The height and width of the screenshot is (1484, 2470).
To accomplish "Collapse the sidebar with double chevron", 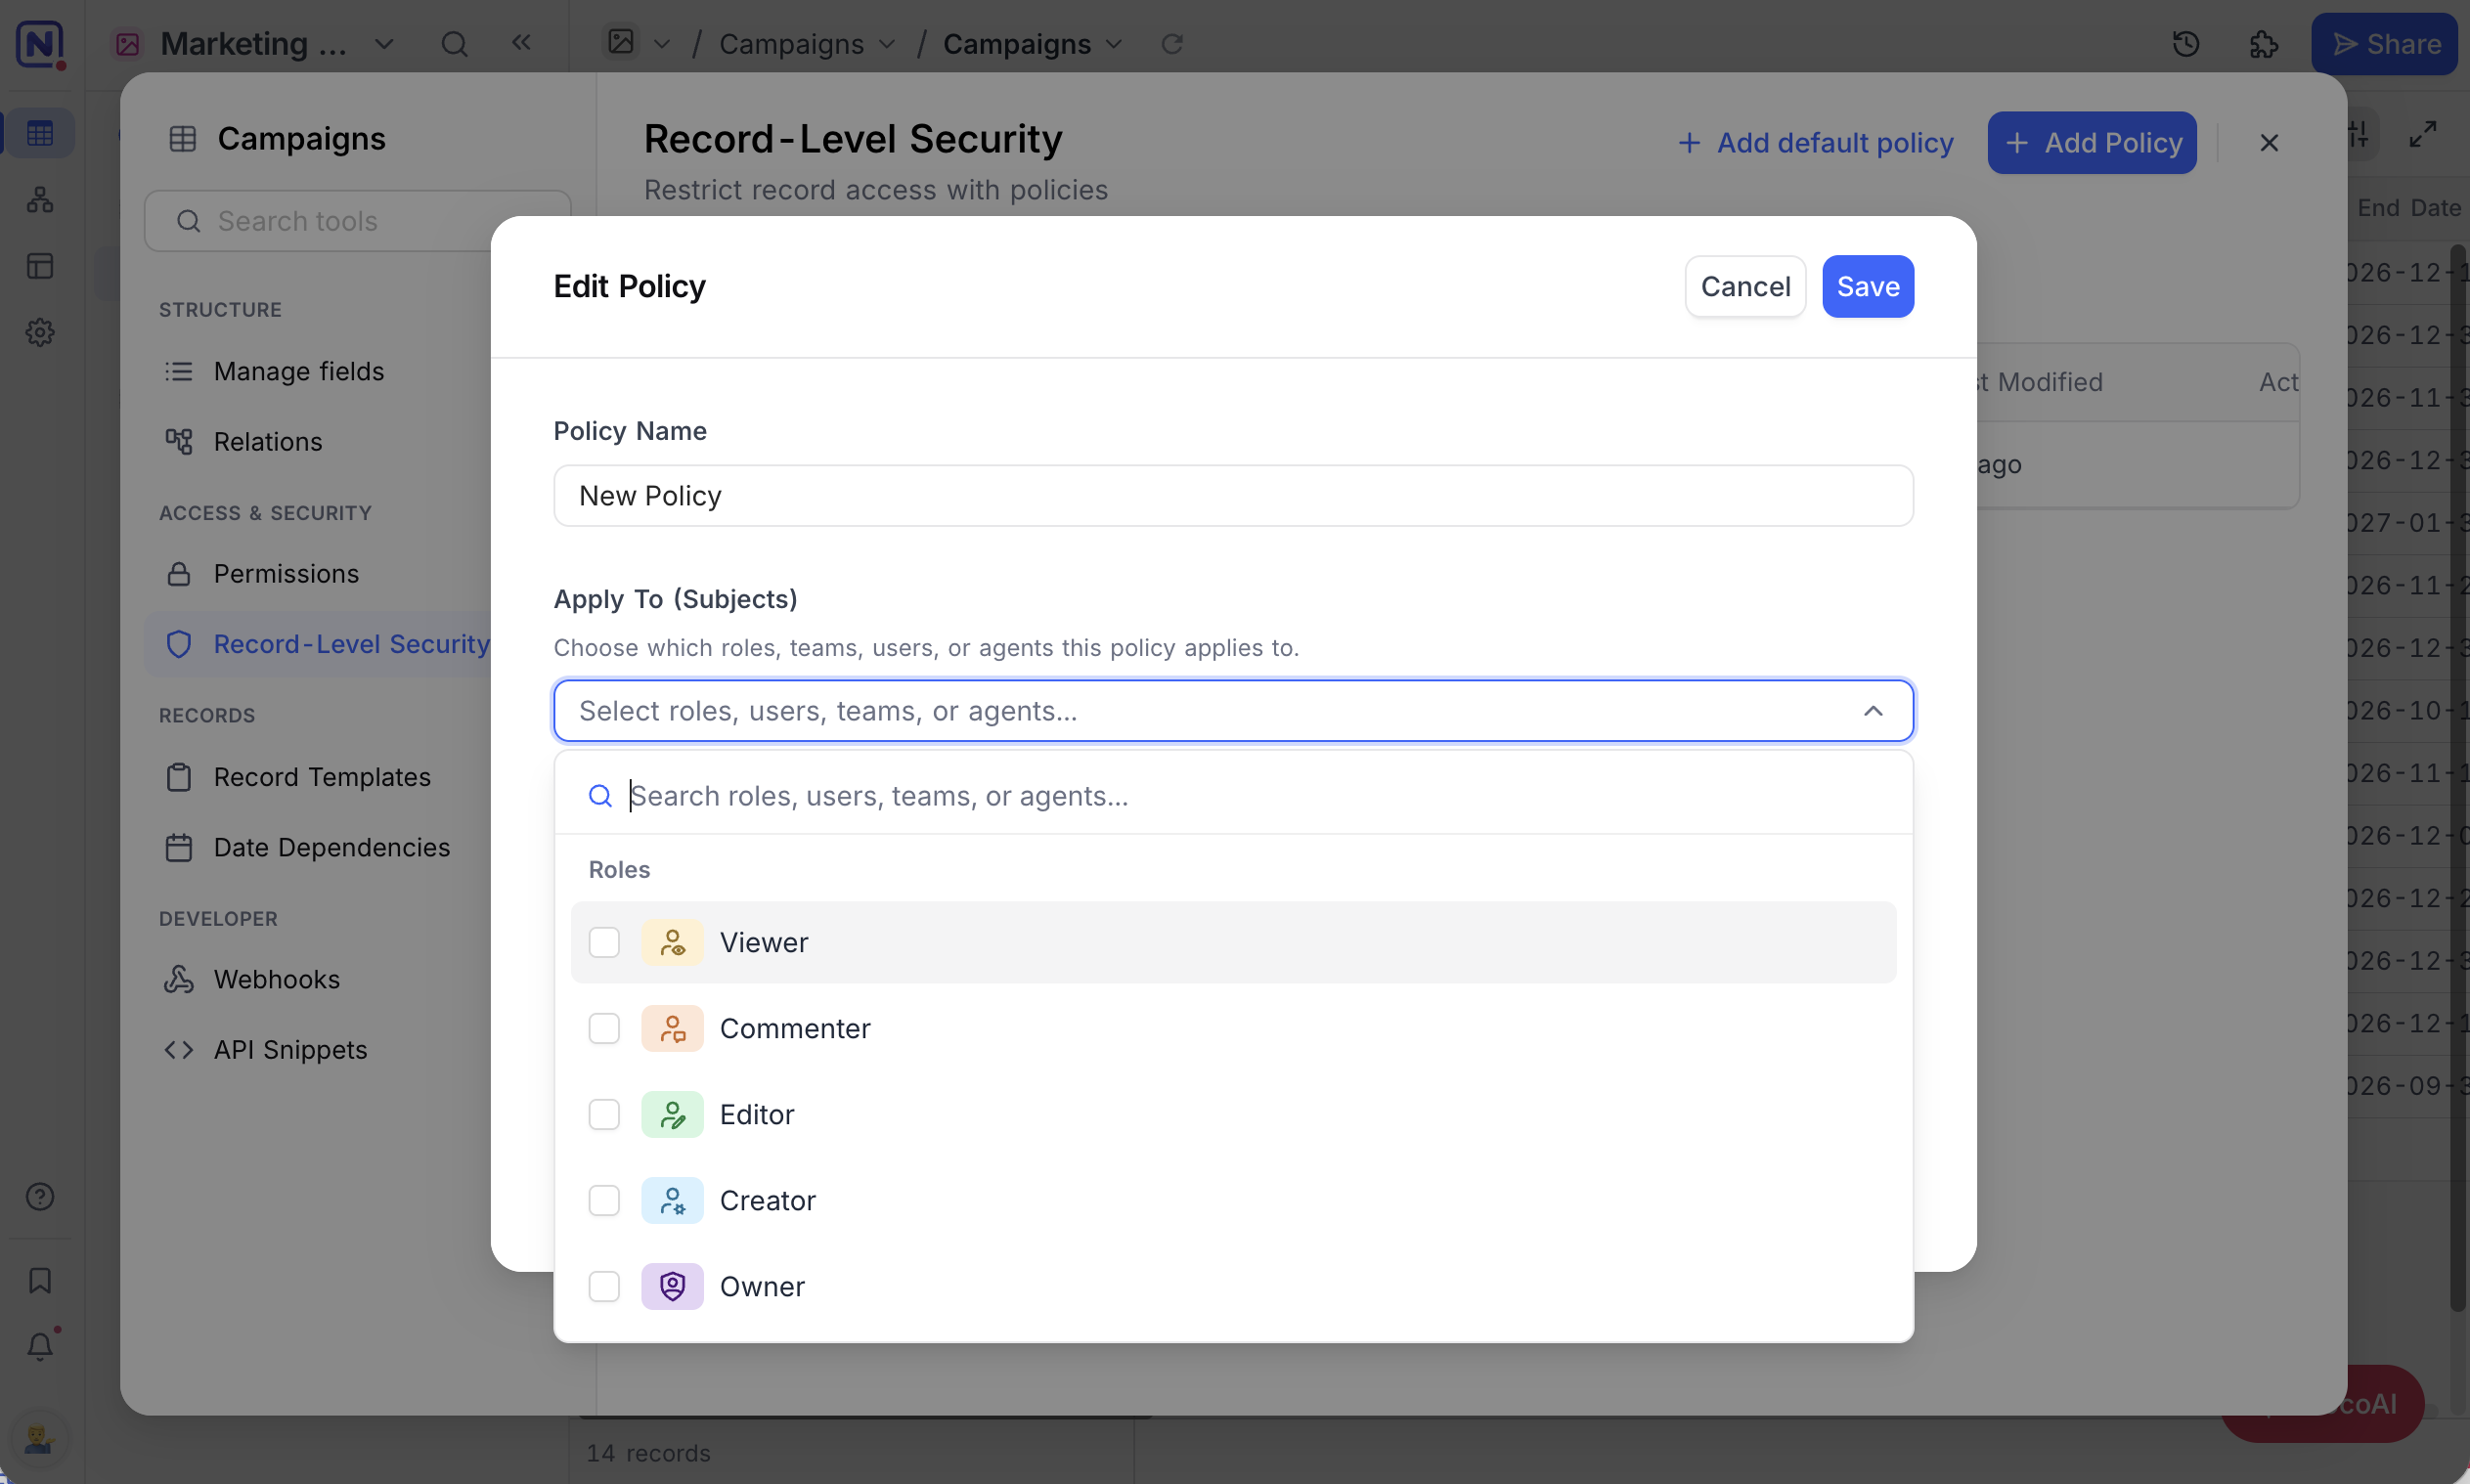I will point(521,43).
